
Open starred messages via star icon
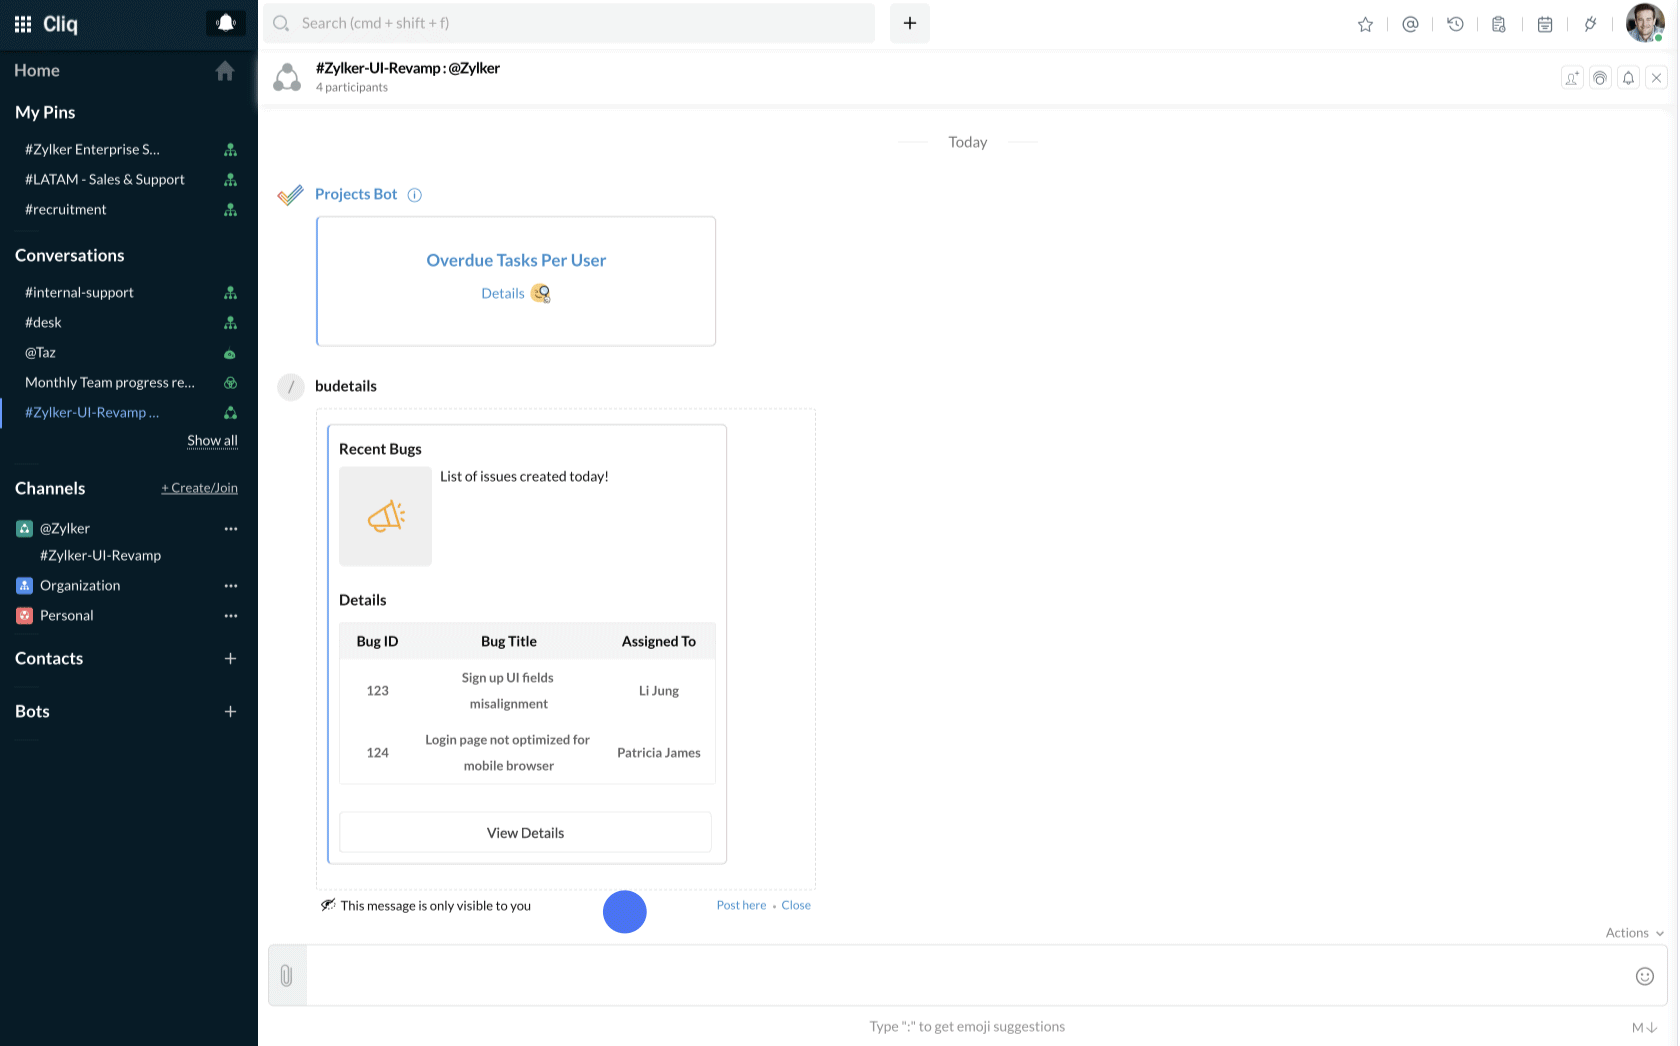click(x=1365, y=24)
